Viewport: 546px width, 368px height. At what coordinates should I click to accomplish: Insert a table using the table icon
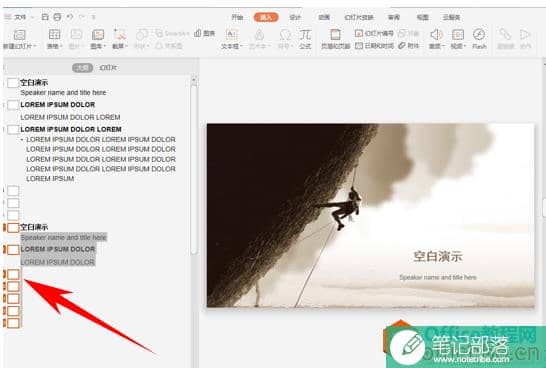(55, 34)
